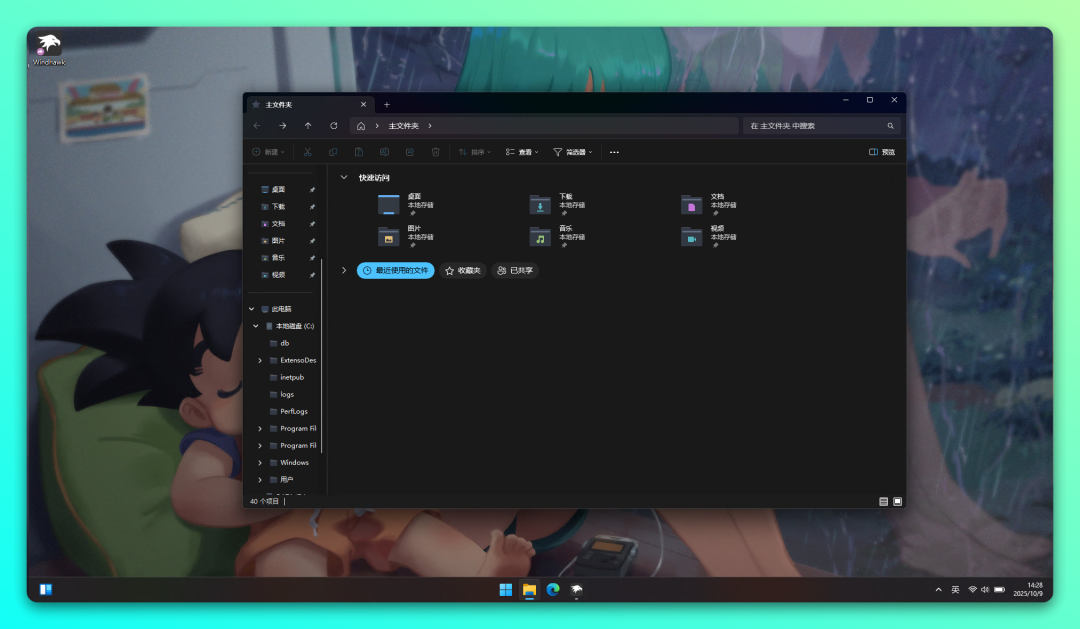Viewport: 1080px width, 629px height.
Task: Launch Microsoft Edge from the taskbar
Action: pyautogui.click(x=552, y=589)
